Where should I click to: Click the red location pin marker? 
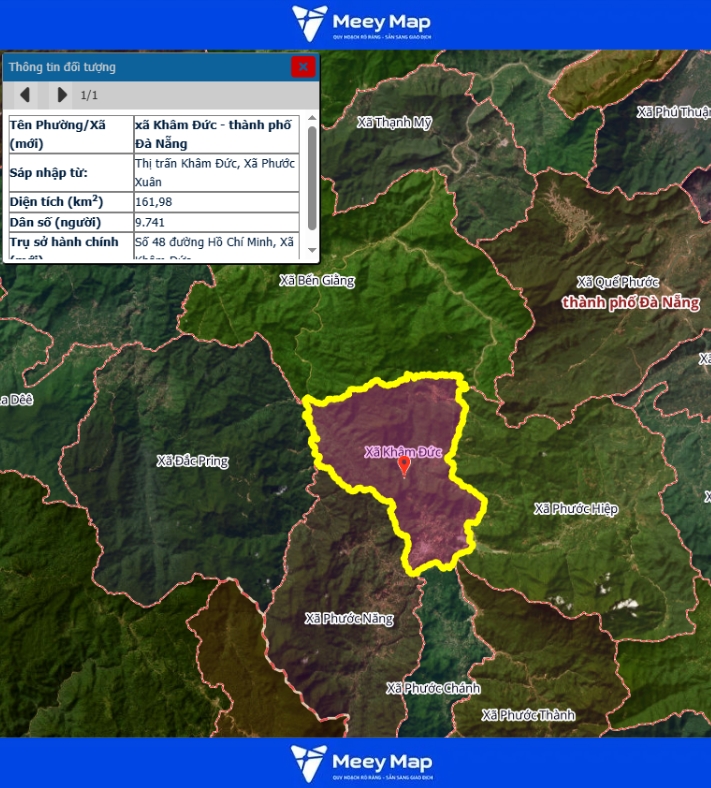coord(404,465)
